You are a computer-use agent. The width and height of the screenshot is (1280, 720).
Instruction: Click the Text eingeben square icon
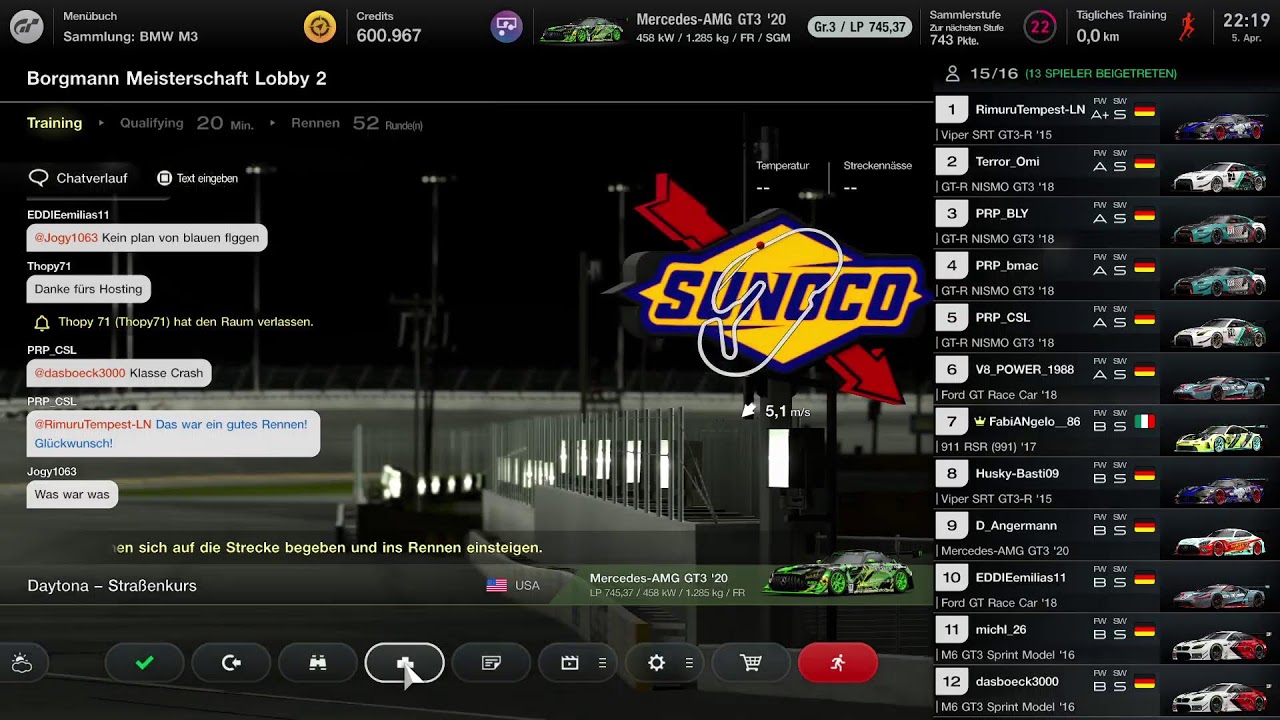(x=165, y=178)
